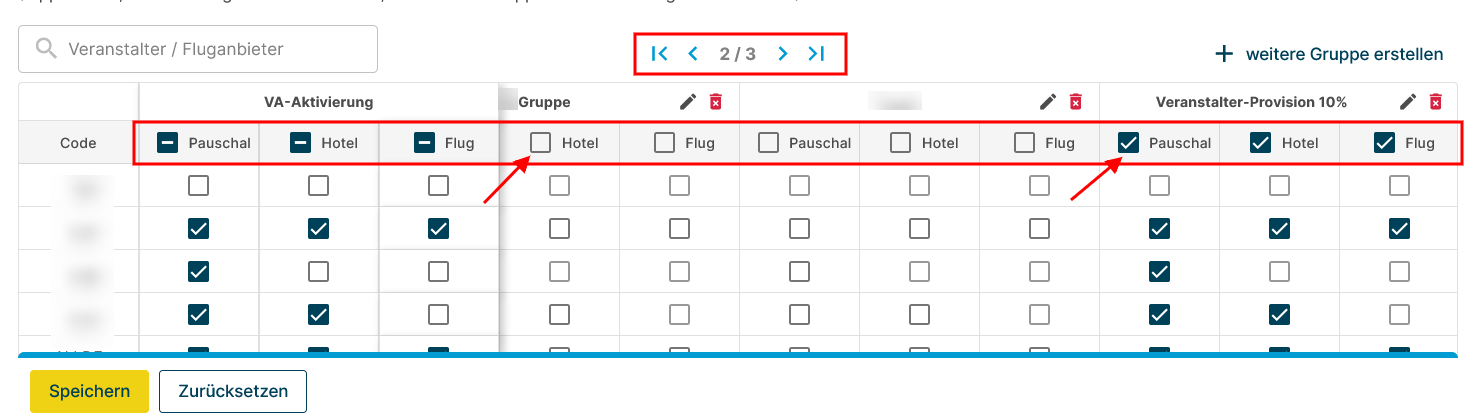Click red trash icon beside Gruppe header

click(715, 101)
